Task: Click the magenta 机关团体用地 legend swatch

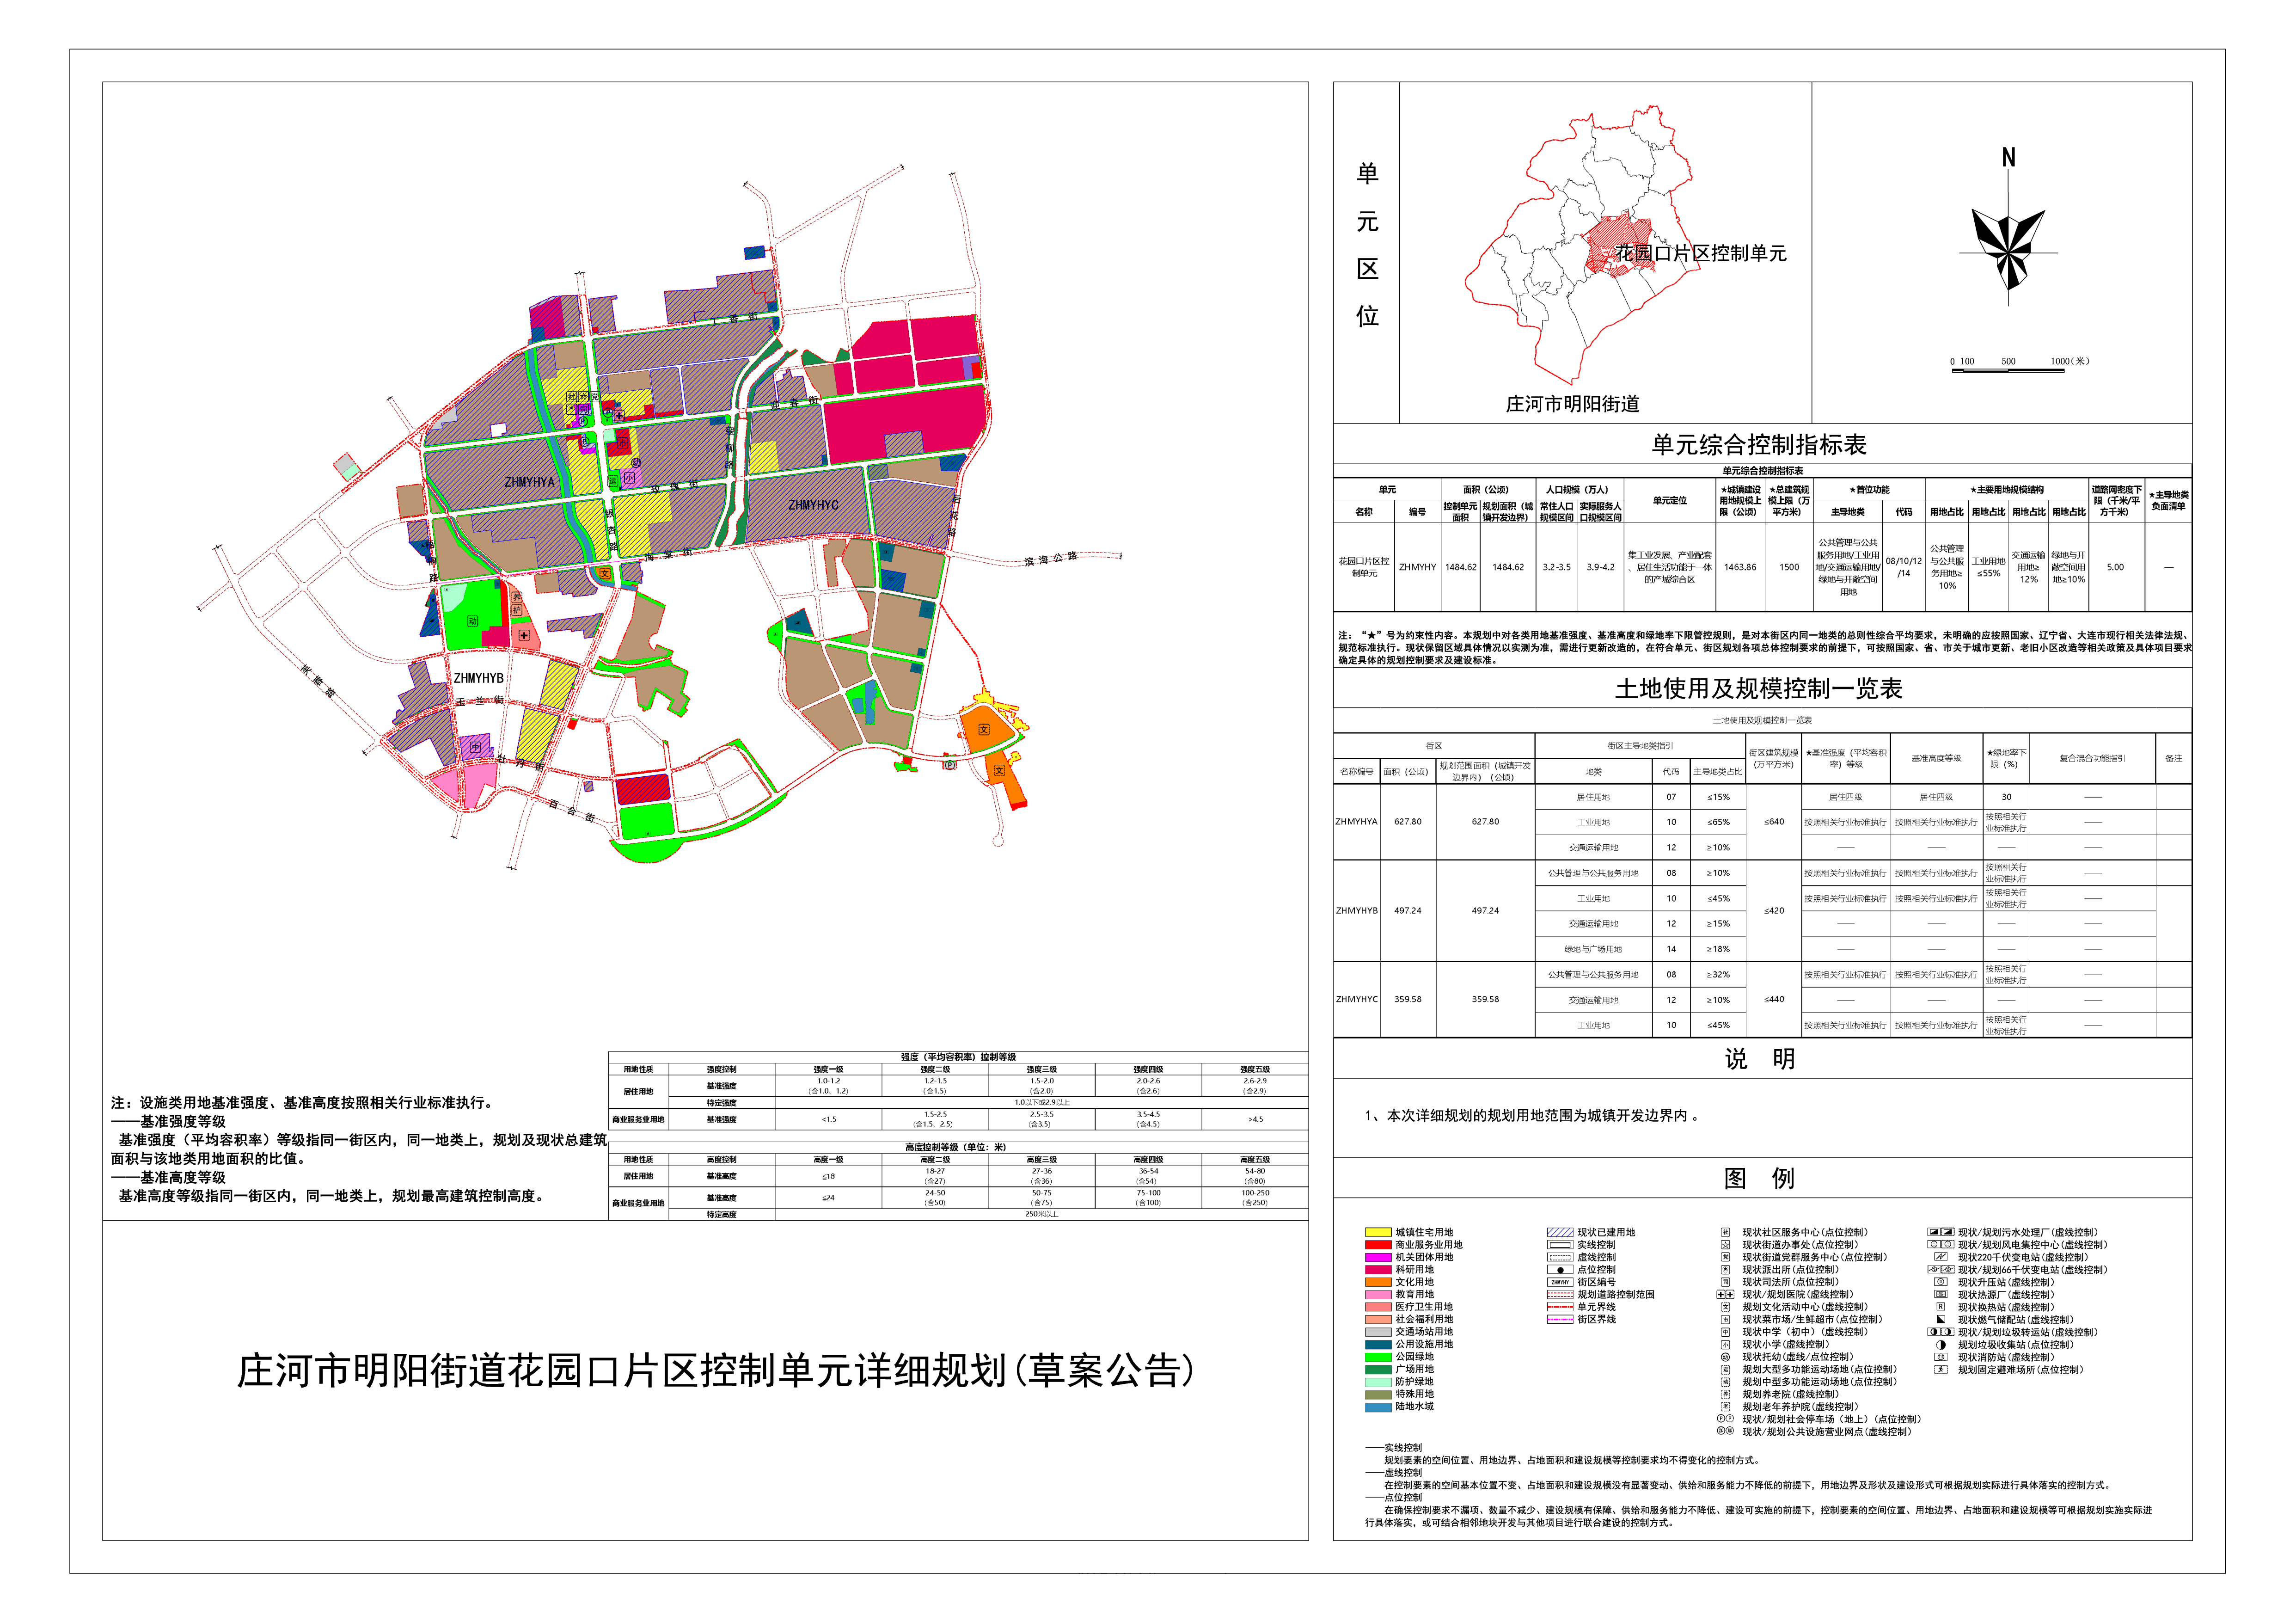Action: tap(1378, 1257)
